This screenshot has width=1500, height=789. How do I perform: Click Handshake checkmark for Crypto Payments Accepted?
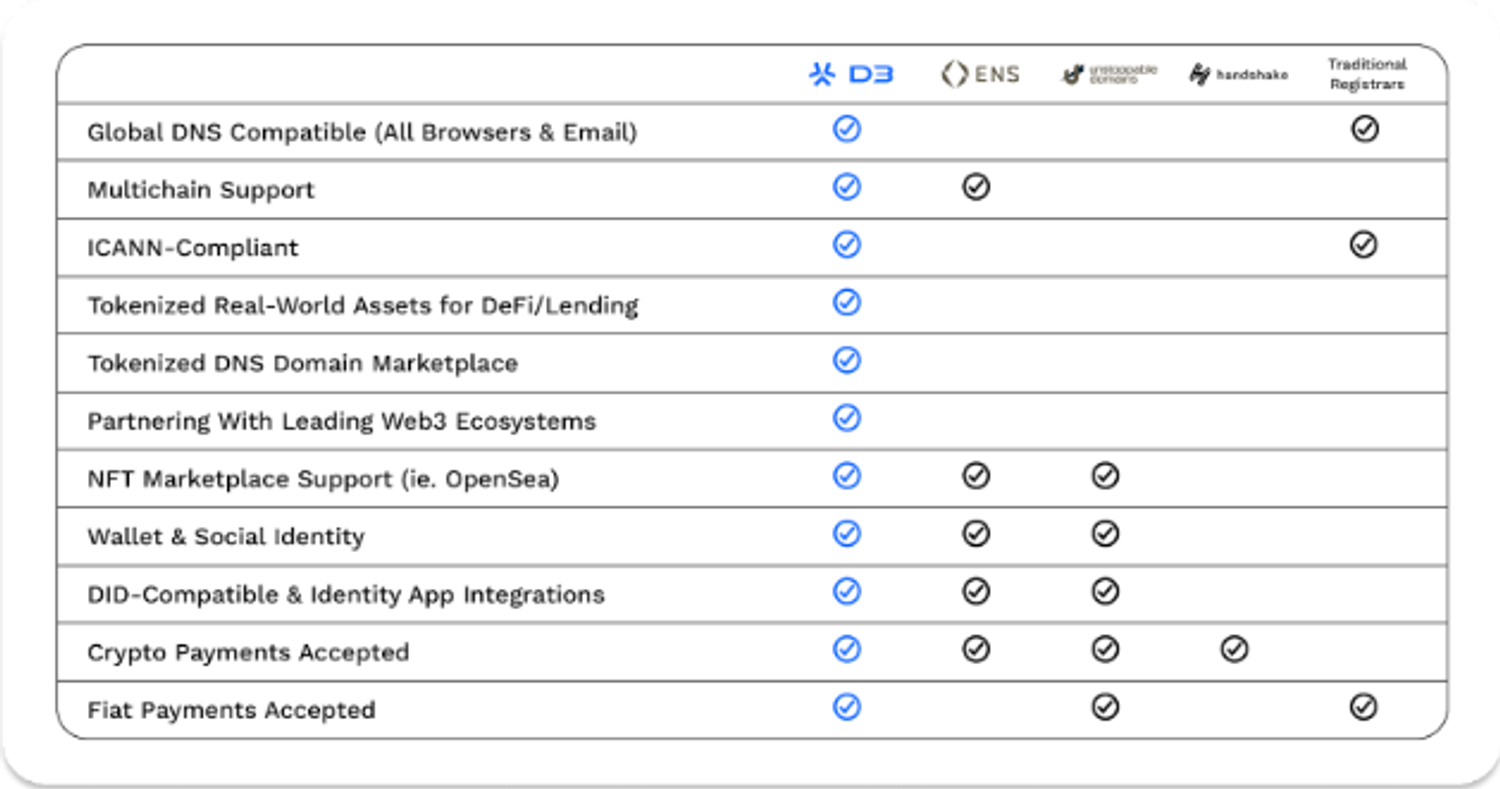1234,650
